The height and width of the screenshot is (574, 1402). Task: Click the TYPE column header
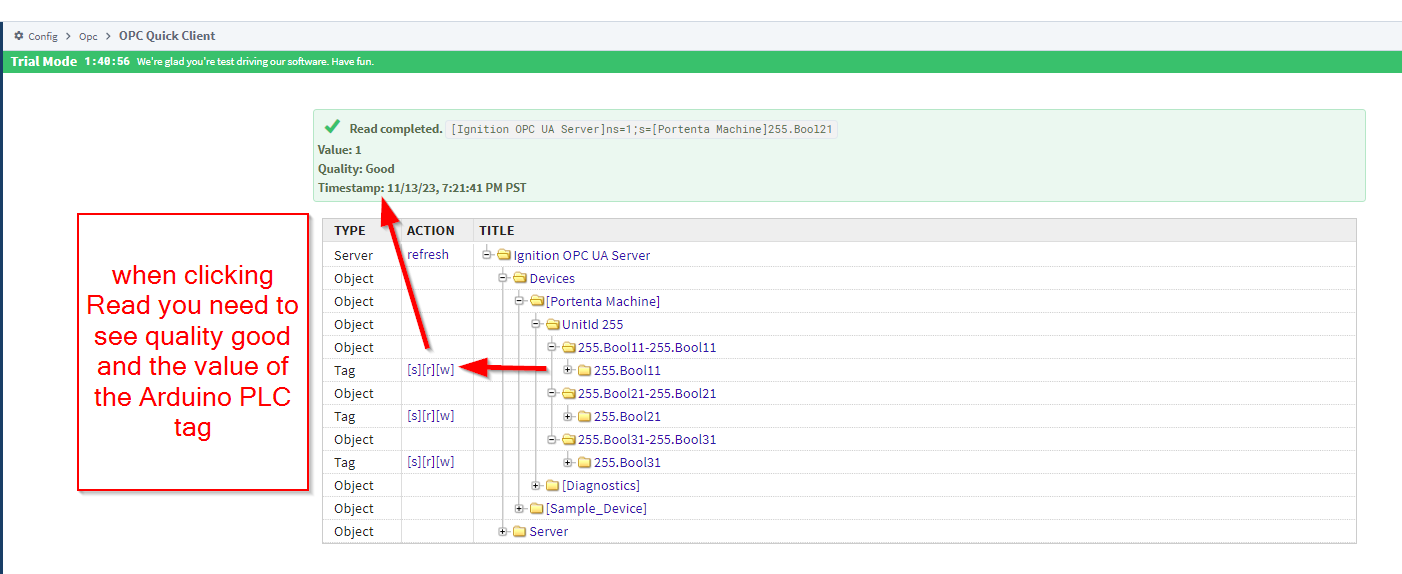350,230
